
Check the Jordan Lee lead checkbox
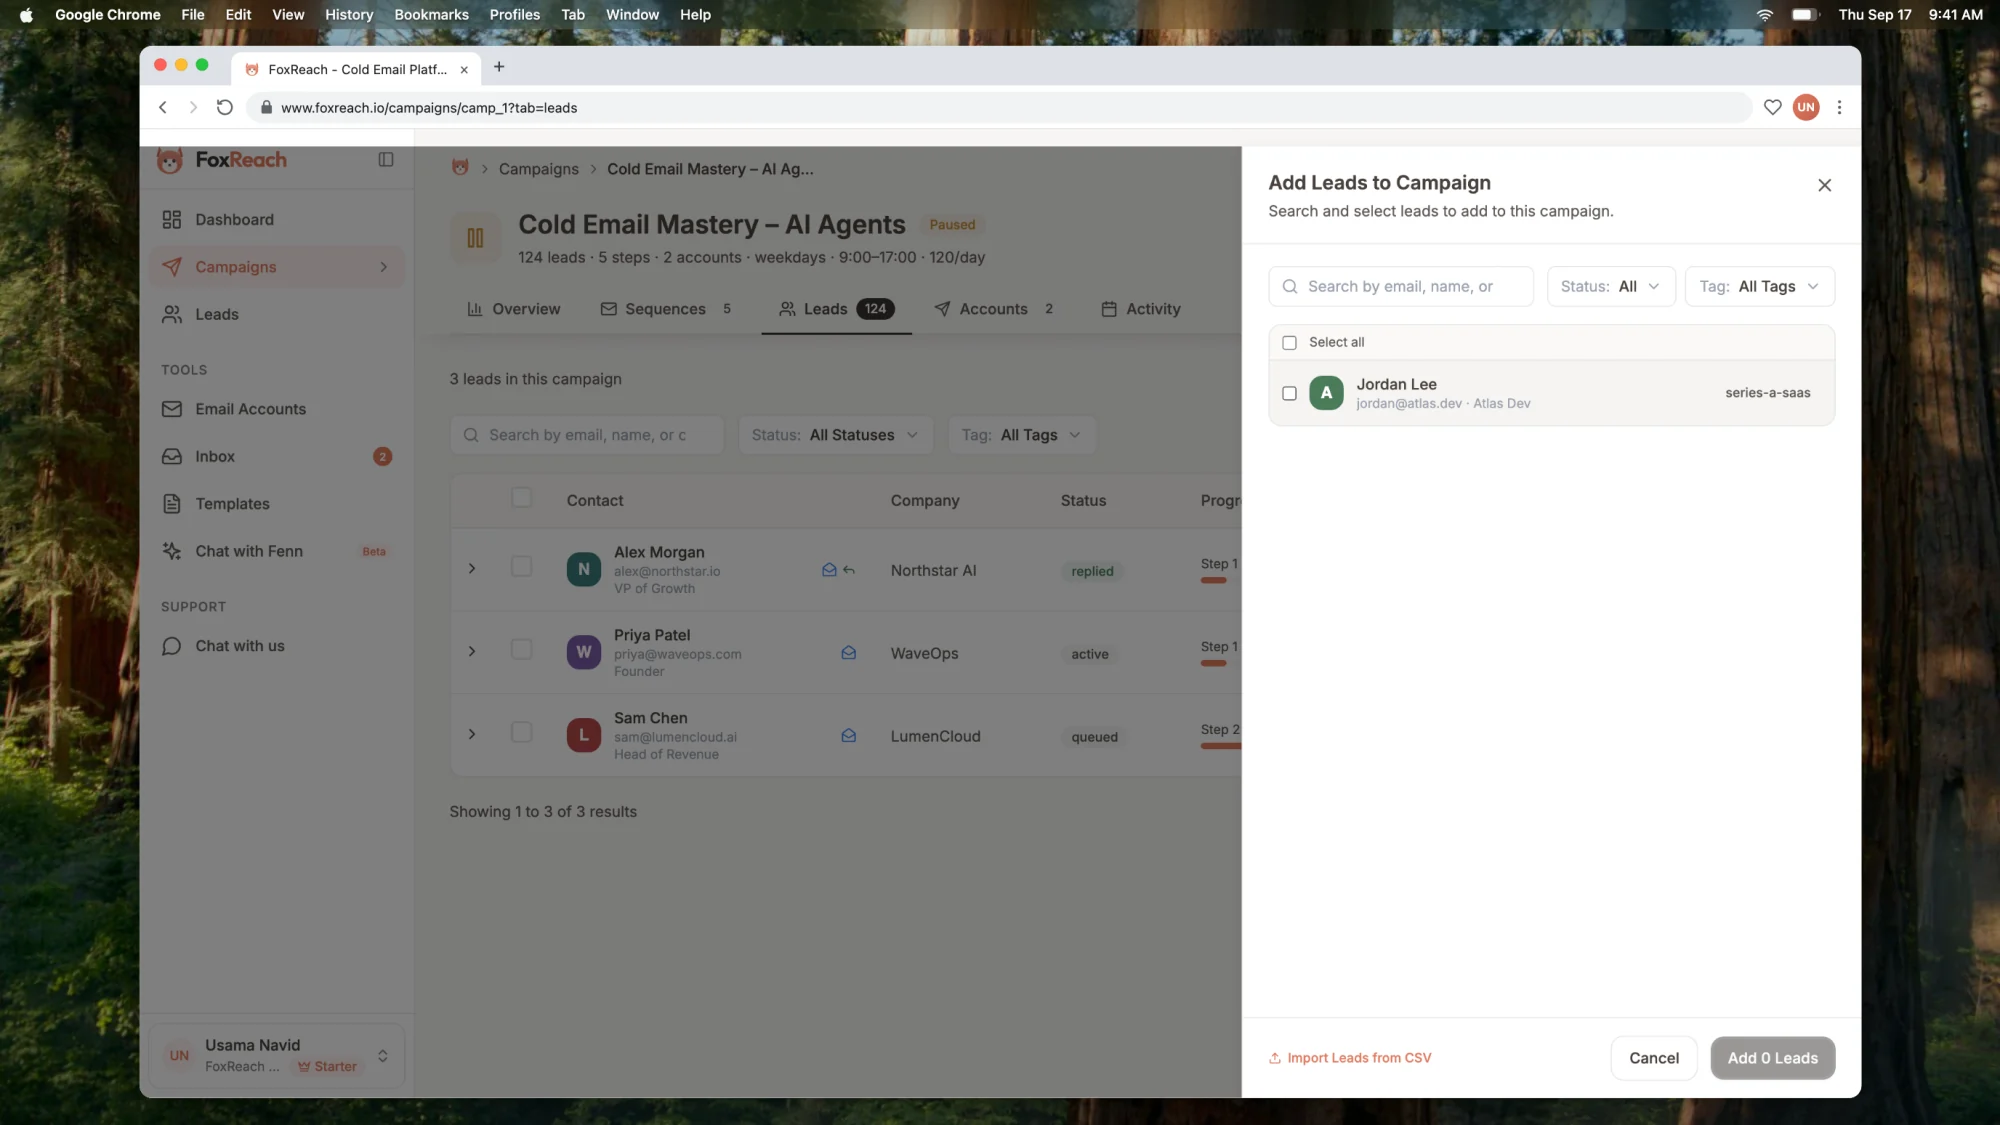(x=1289, y=394)
